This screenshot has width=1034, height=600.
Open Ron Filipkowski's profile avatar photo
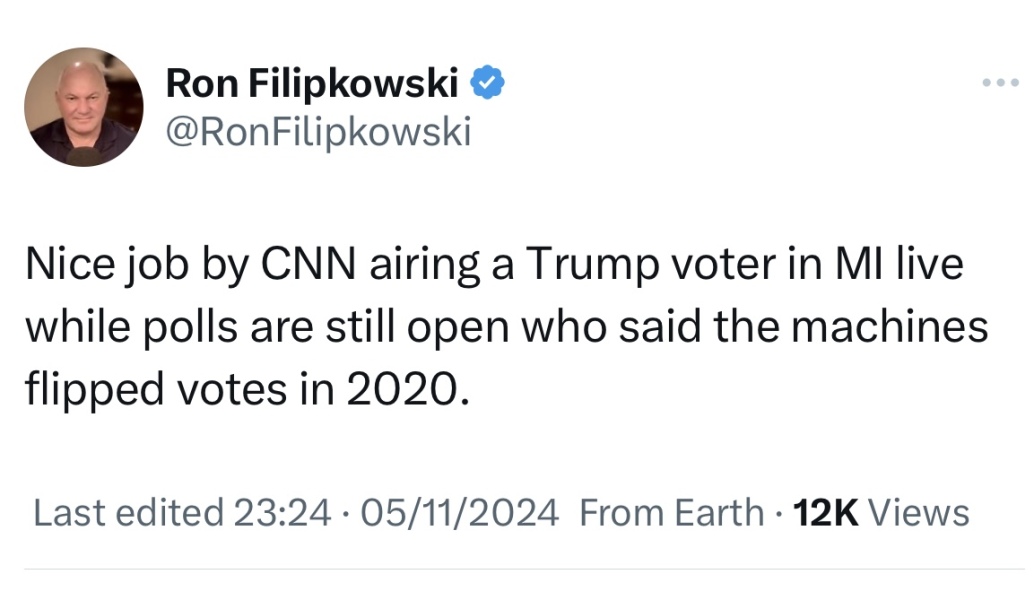84,107
